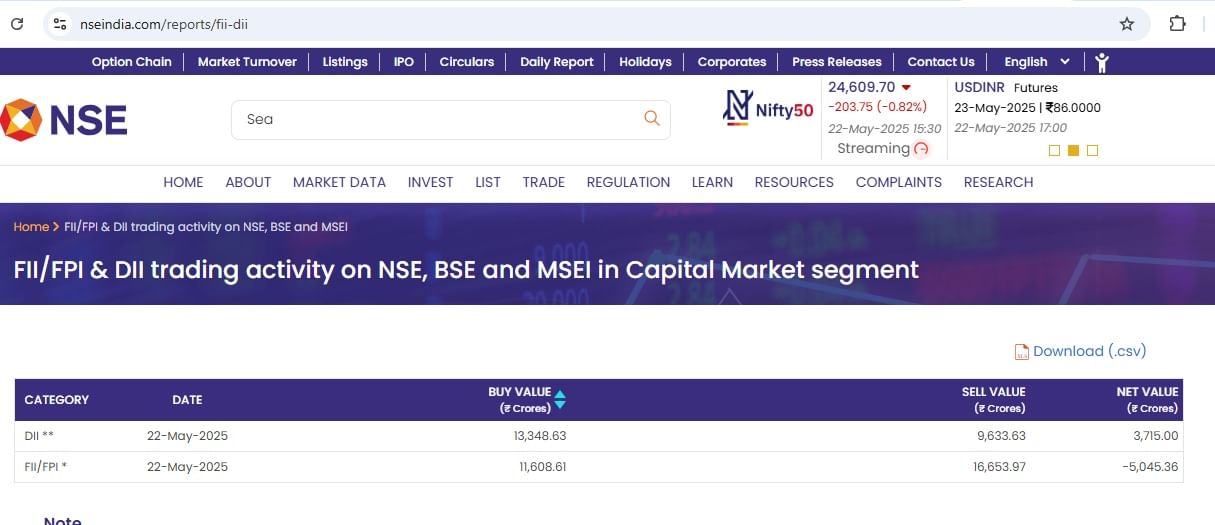
Task: Click the NSE logo
Action: click(64, 120)
